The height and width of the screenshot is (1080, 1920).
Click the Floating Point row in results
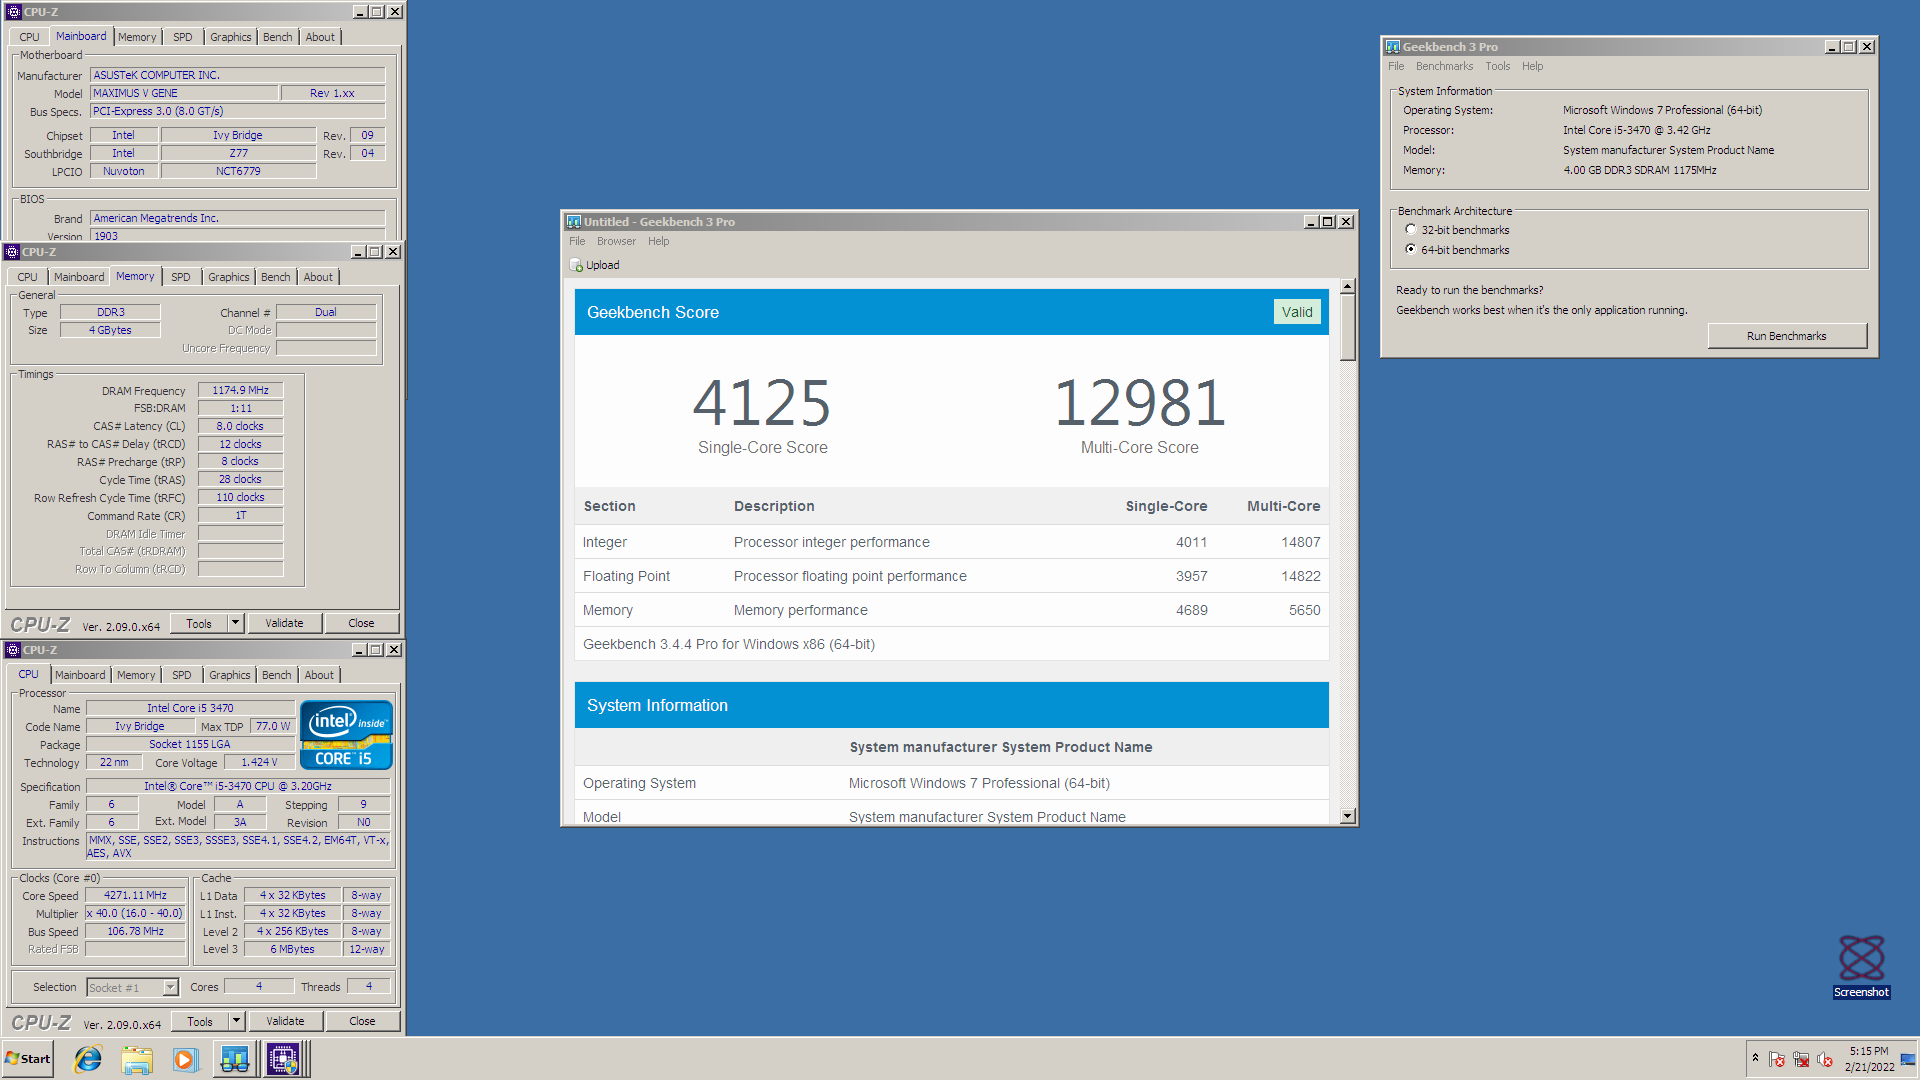(x=951, y=576)
